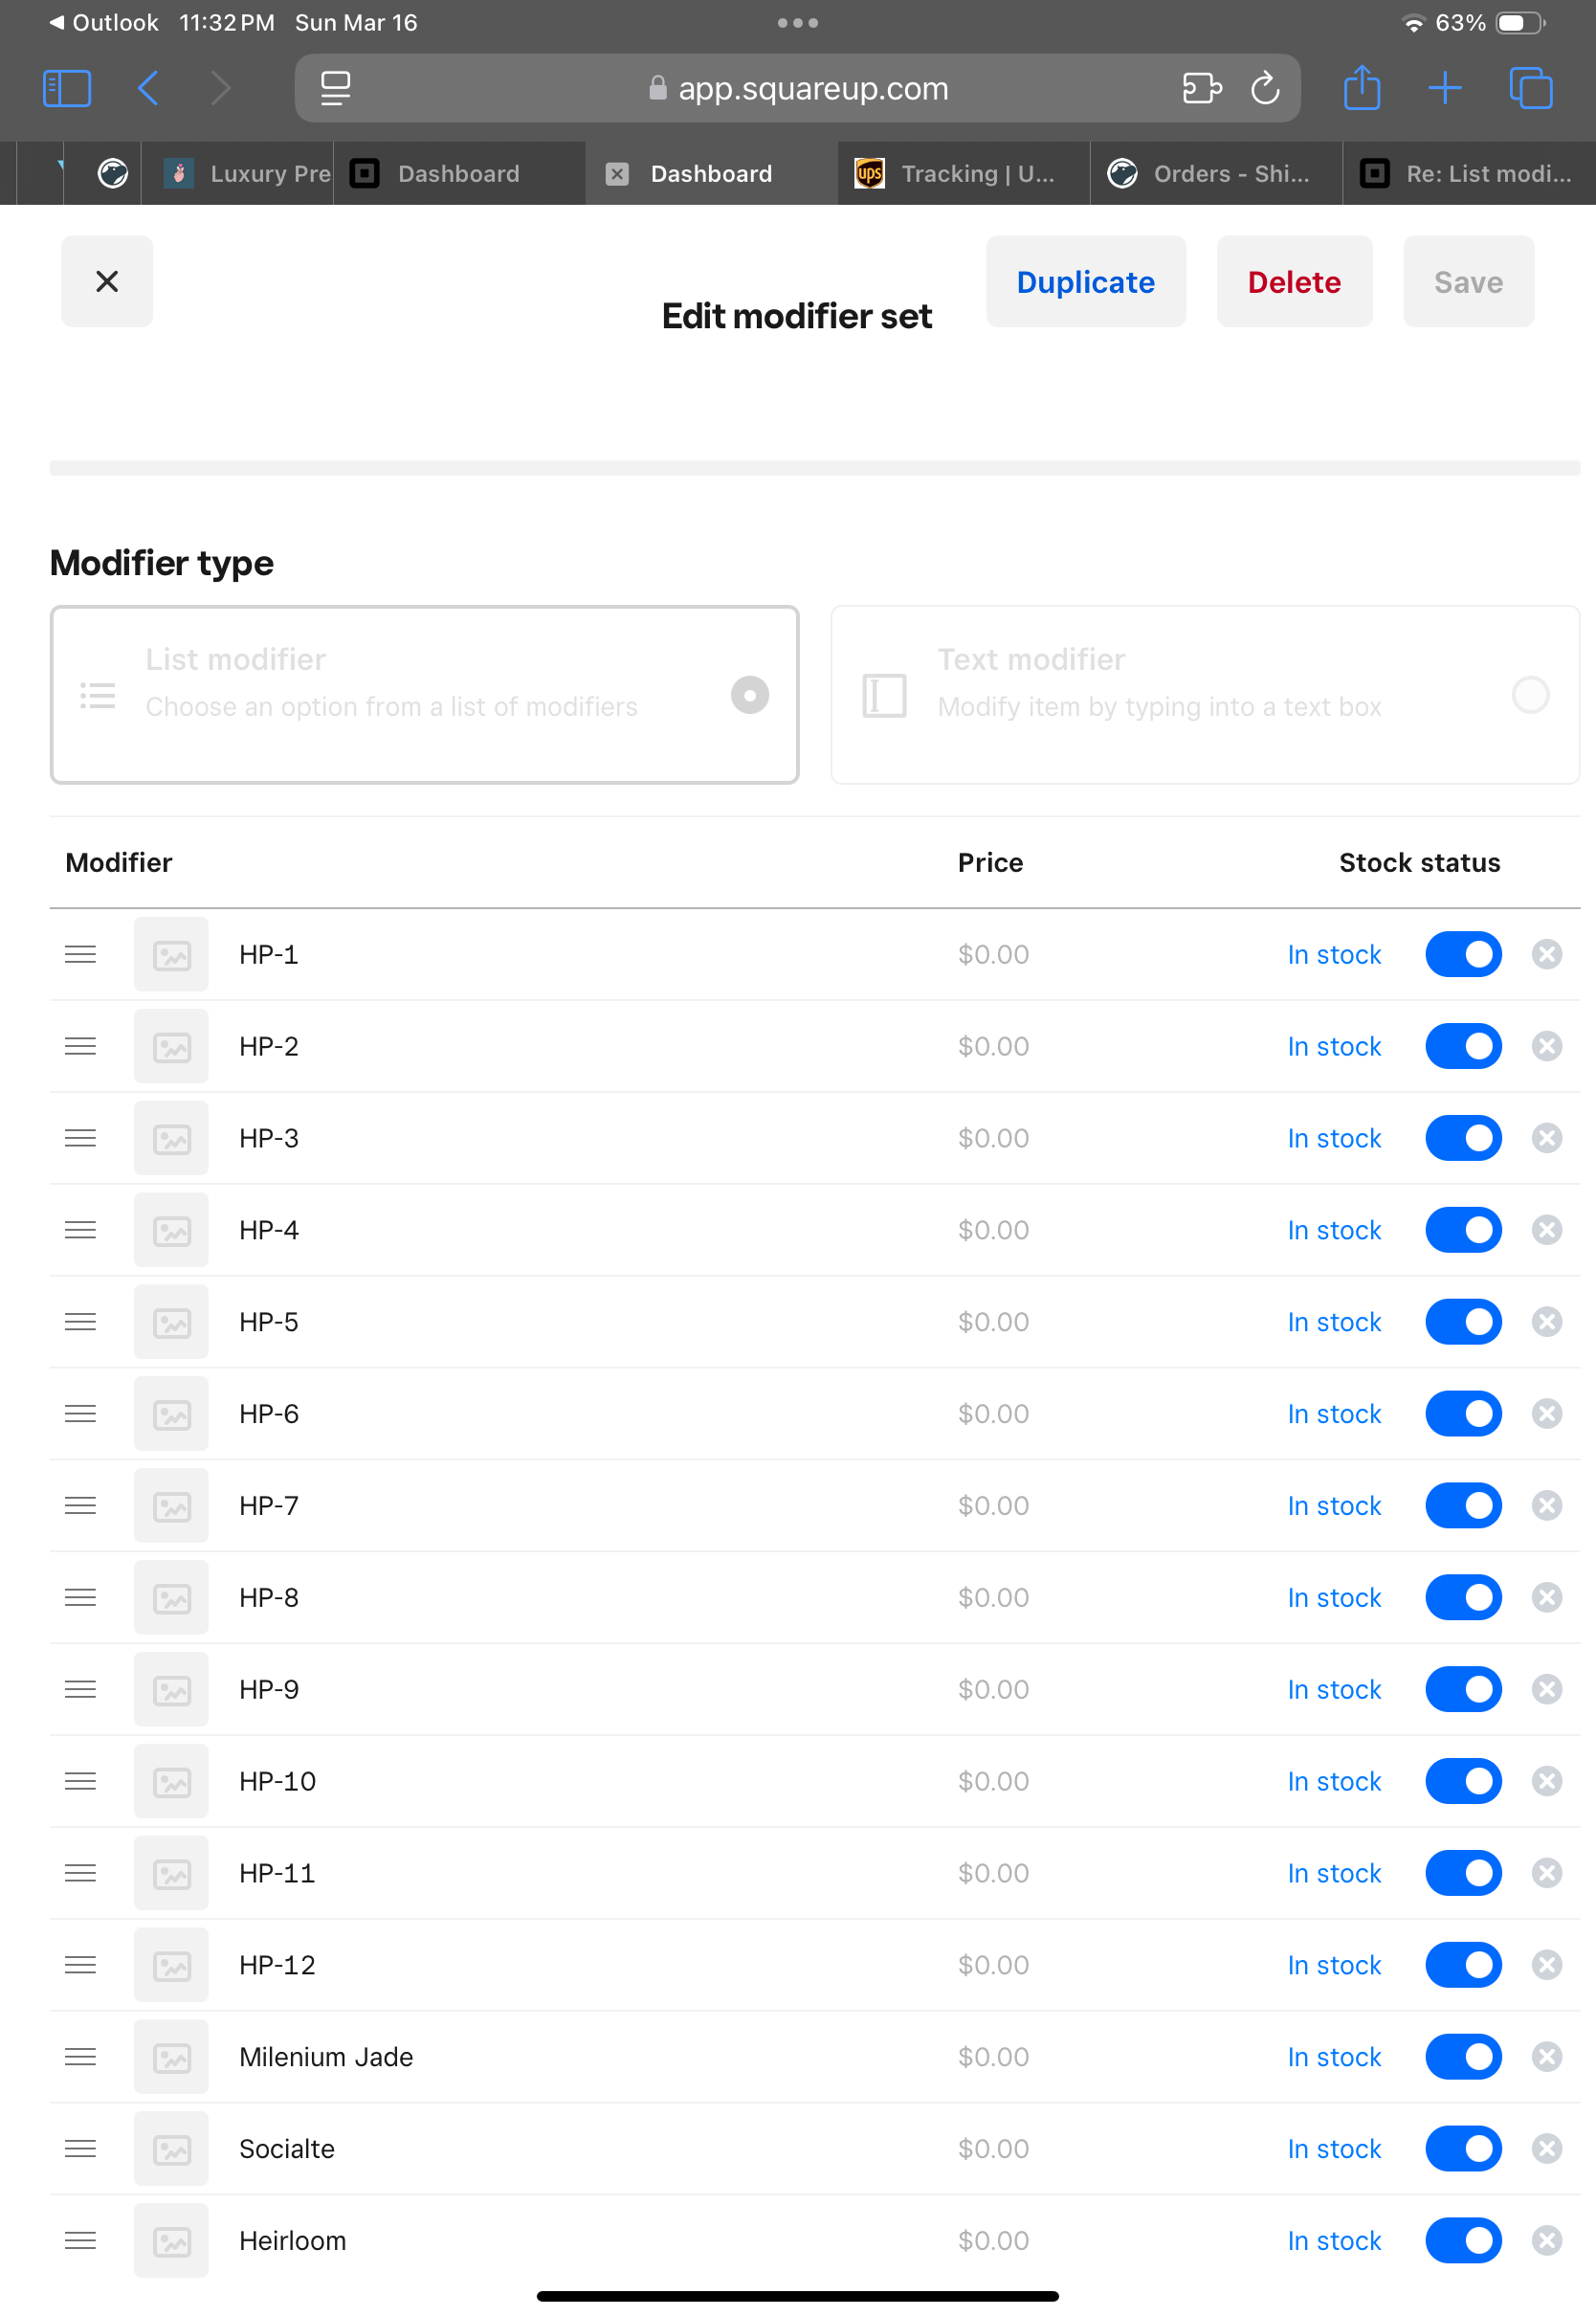Toggle Heirloom stock status off
Image resolution: width=1596 pixels, height=2316 pixels.
(x=1463, y=2240)
